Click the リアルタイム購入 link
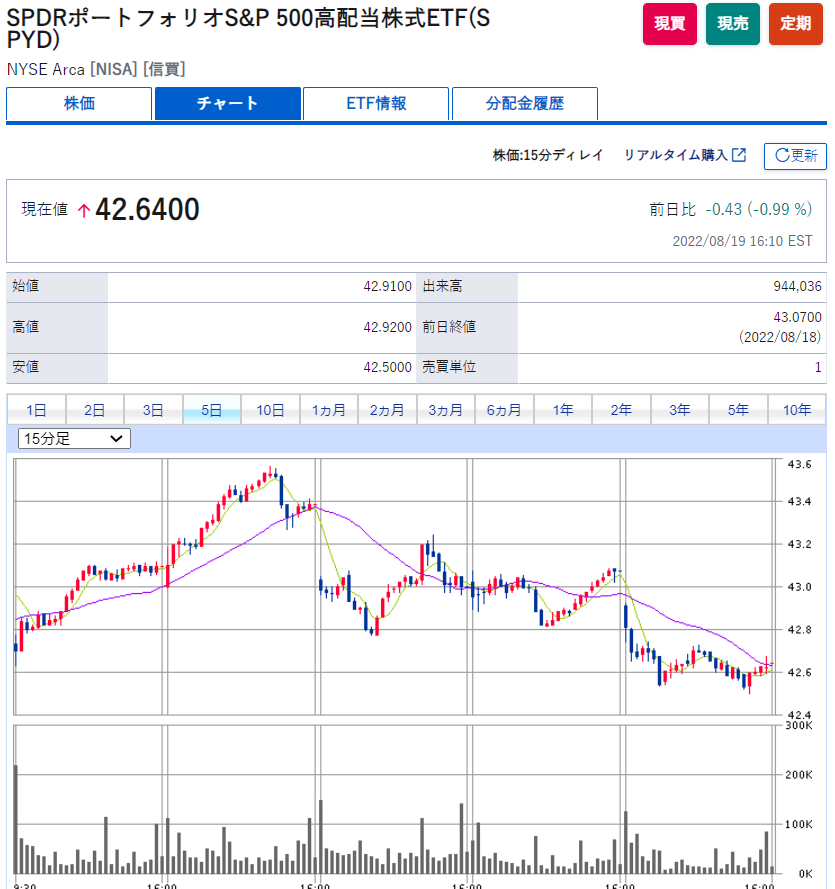 (x=675, y=155)
